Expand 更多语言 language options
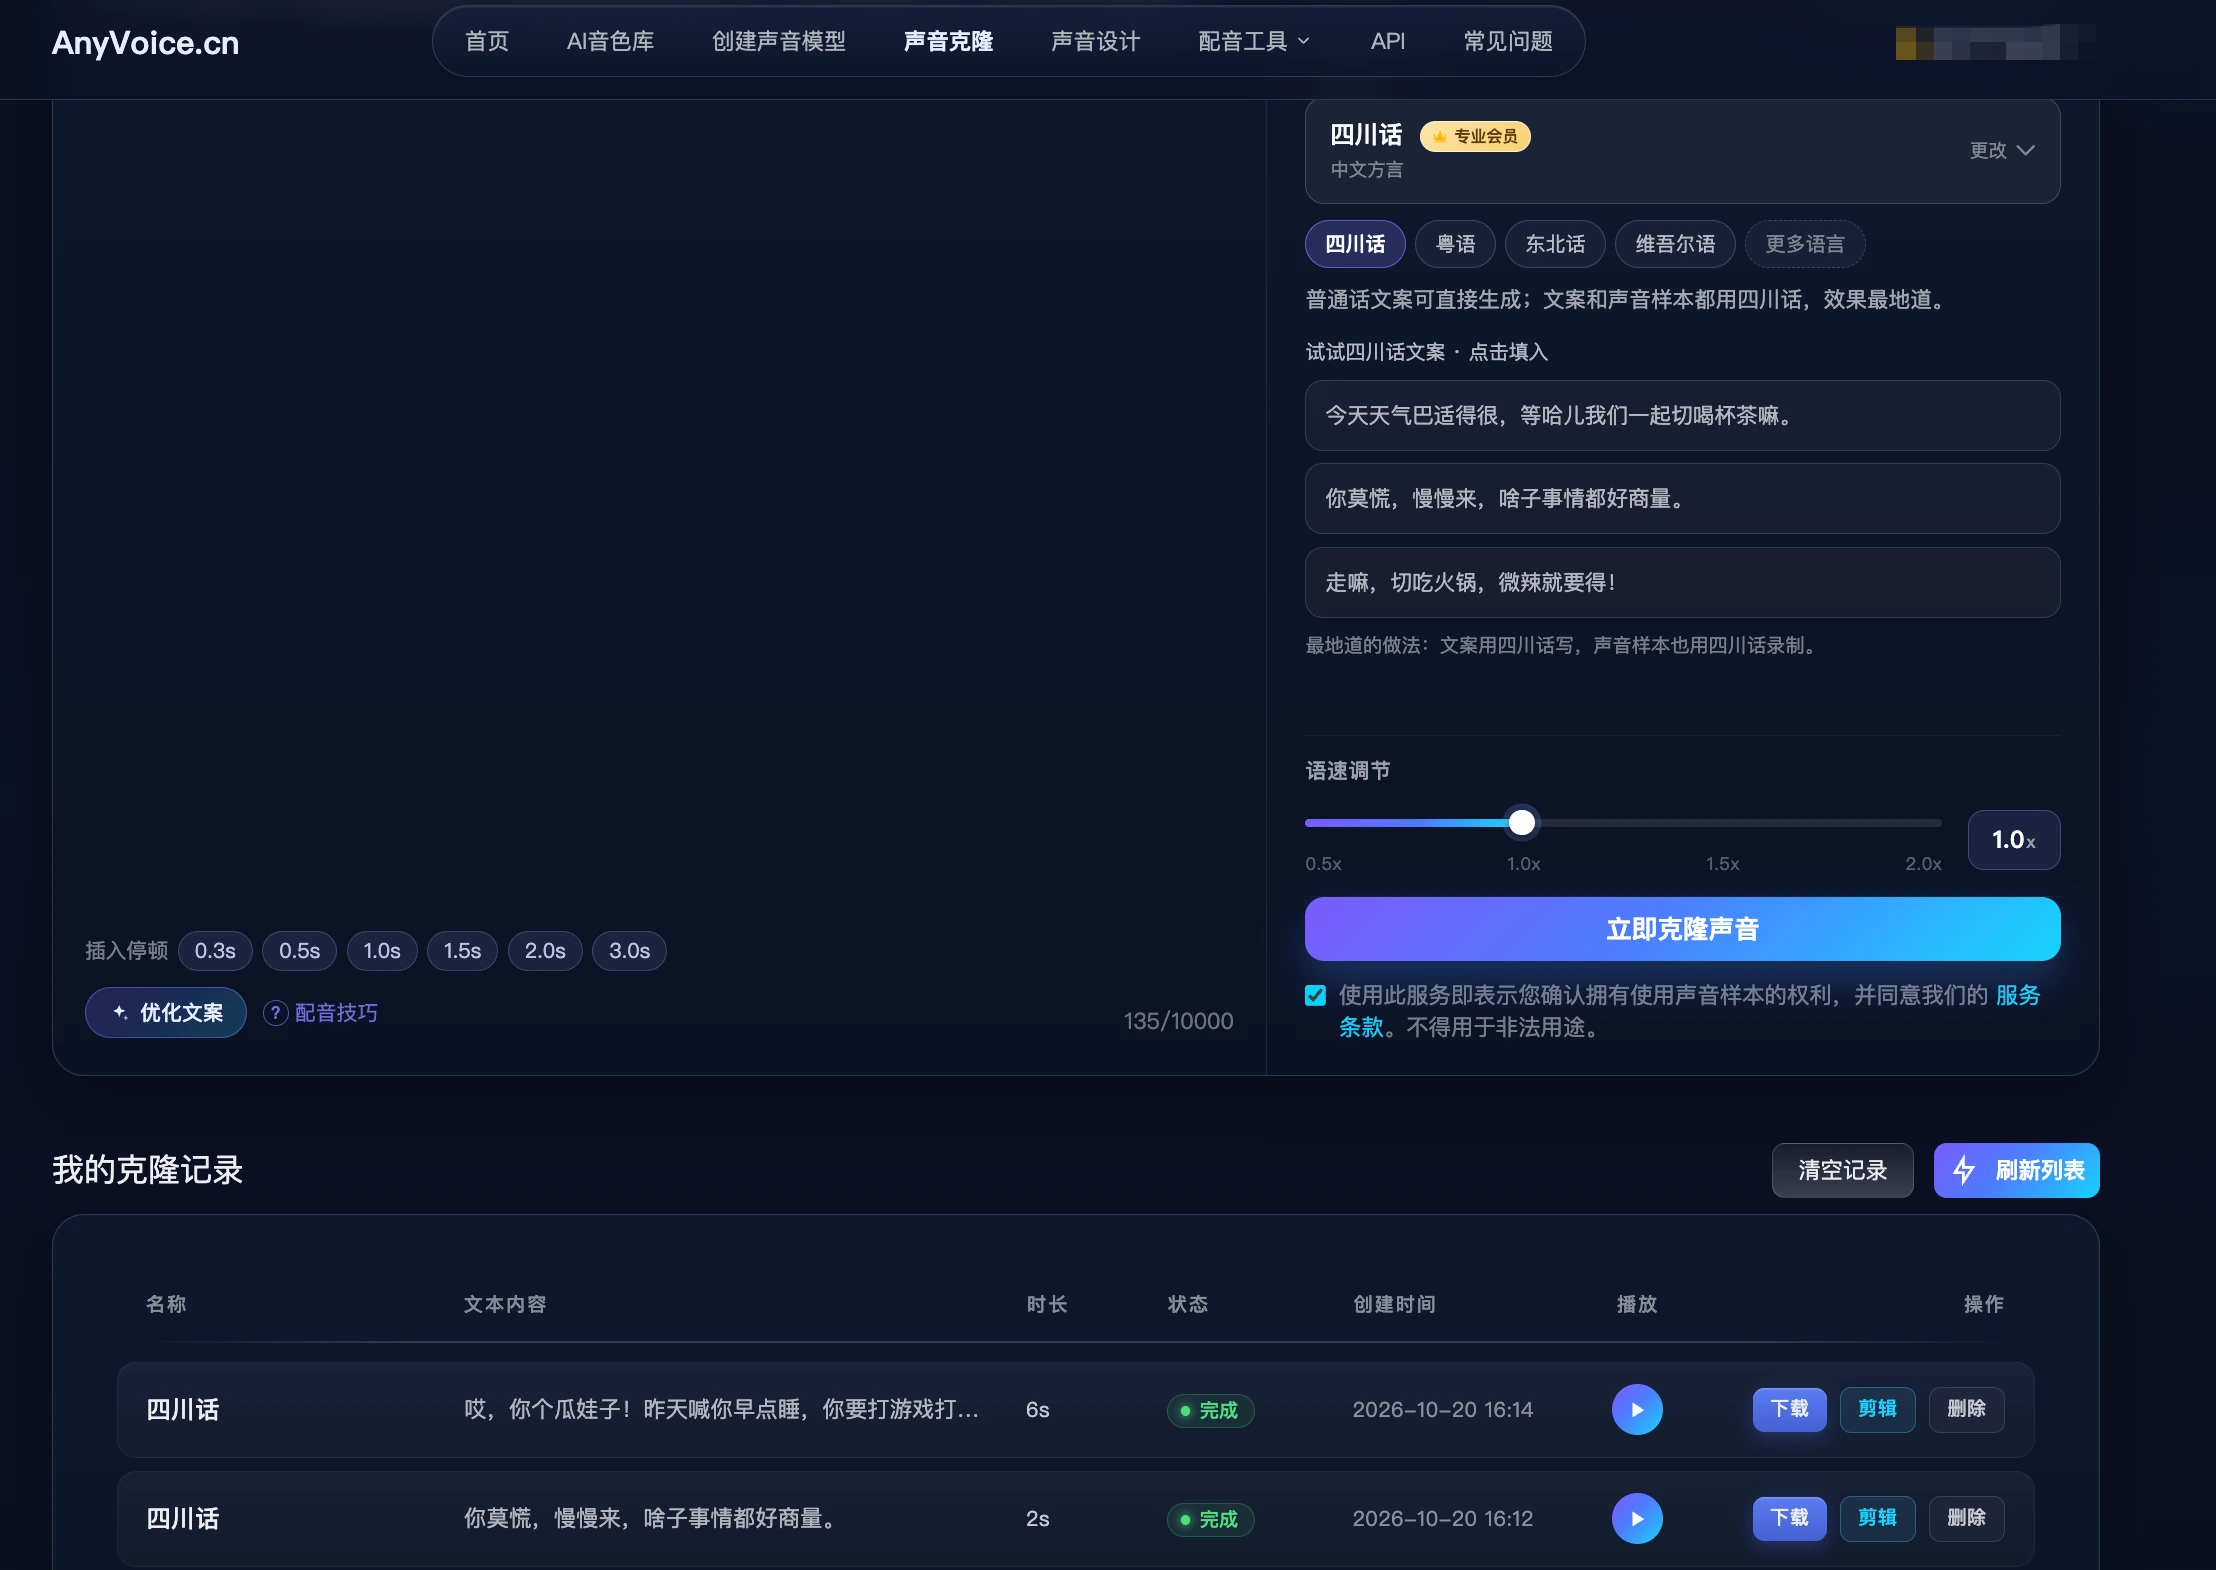 [1804, 244]
